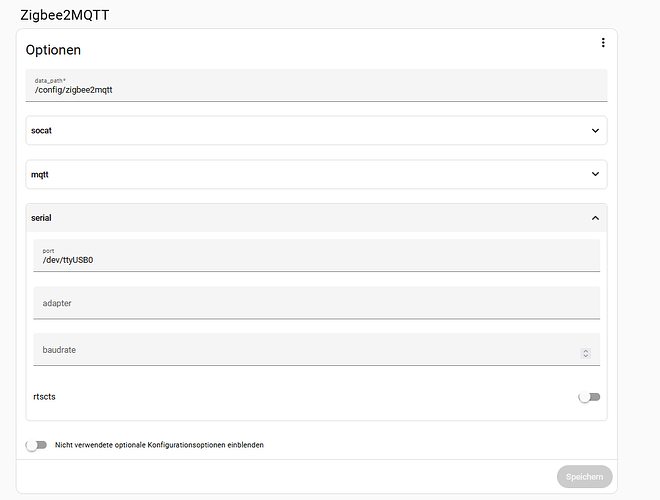This screenshot has height=500, width=660.
Task: Collapse the serial section chevron
Action: click(x=595, y=218)
